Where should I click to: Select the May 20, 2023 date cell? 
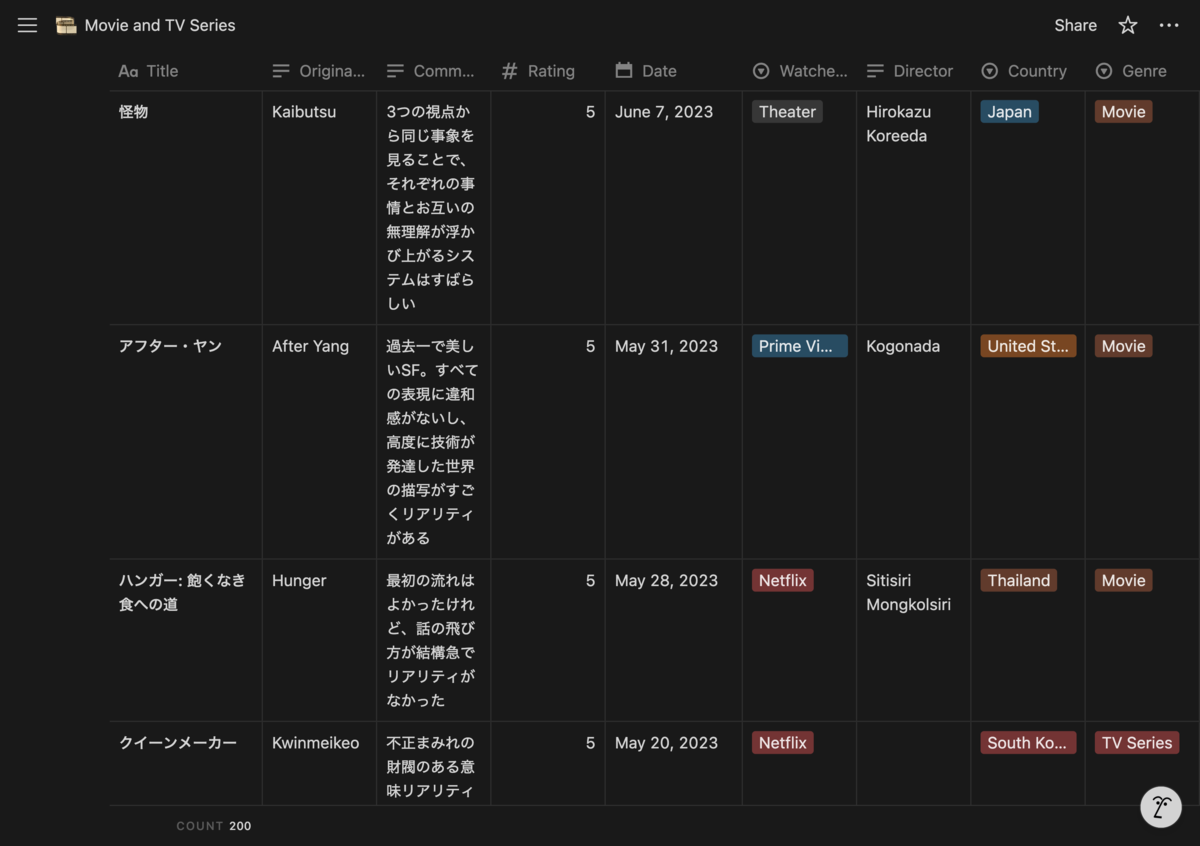click(x=673, y=763)
